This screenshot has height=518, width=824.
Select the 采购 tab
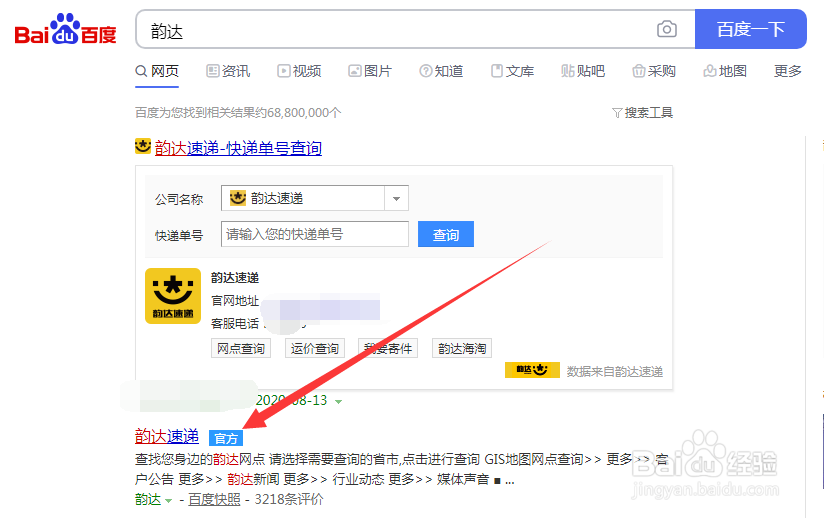[654, 71]
